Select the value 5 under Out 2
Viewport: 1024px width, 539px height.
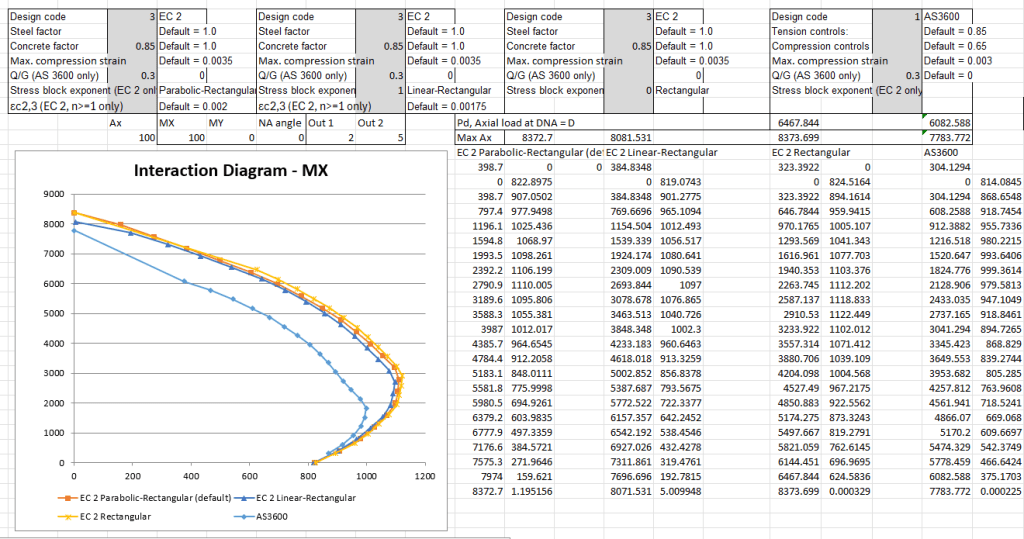[x=400, y=136]
